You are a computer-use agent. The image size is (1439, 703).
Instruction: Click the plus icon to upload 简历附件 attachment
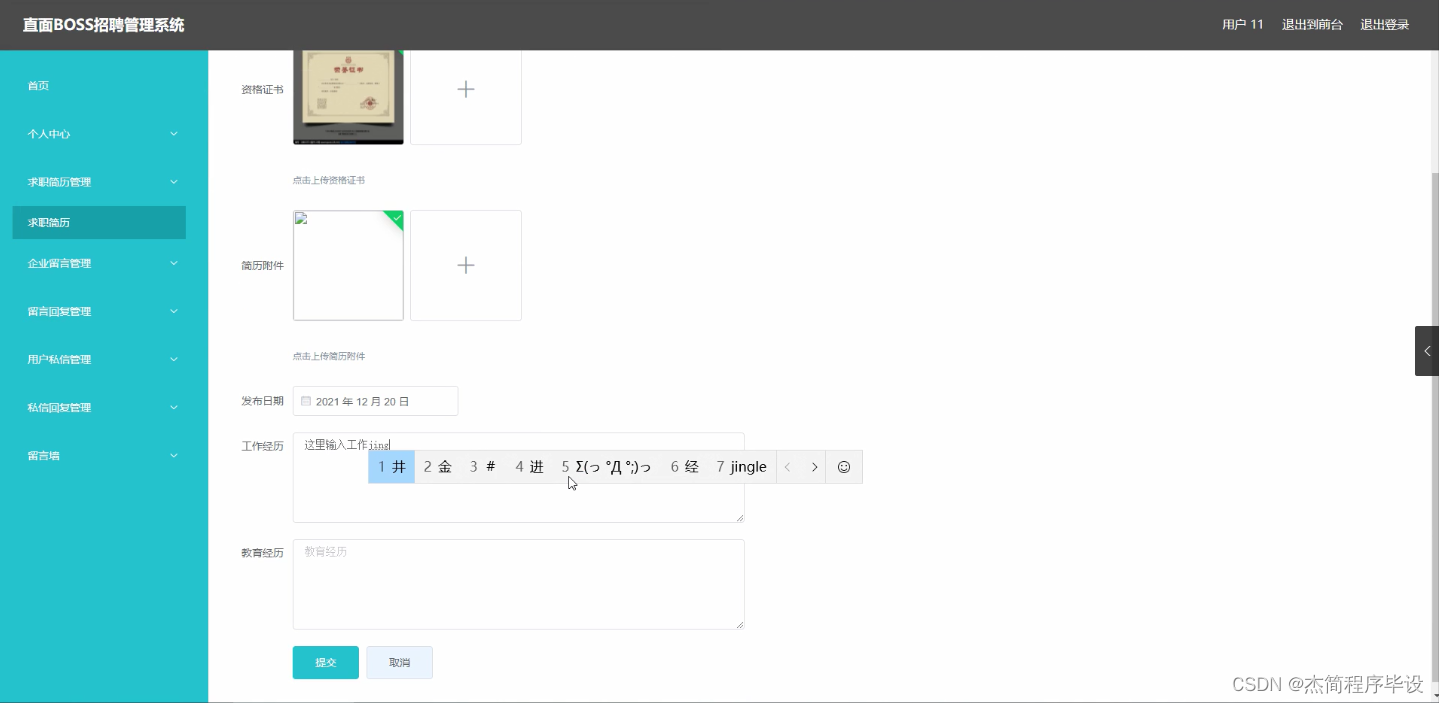click(465, 265)
